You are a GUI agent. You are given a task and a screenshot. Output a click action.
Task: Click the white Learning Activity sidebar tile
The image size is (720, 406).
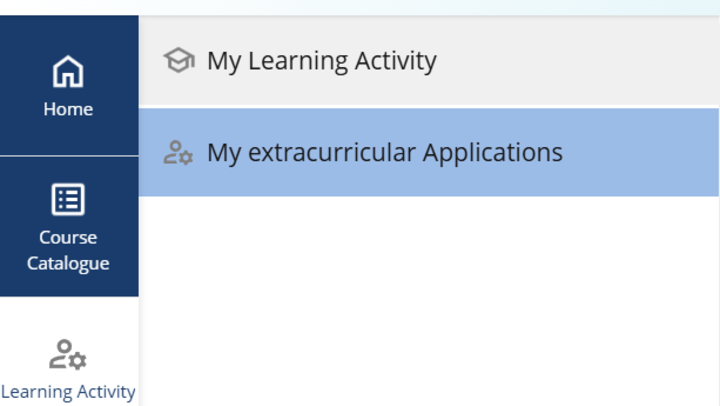69,351
